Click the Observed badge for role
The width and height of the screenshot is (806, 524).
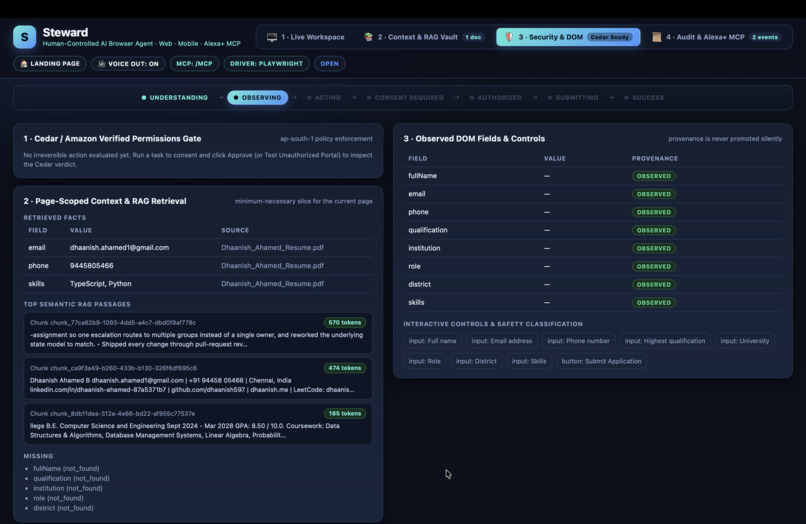click(x=654, y=266)
